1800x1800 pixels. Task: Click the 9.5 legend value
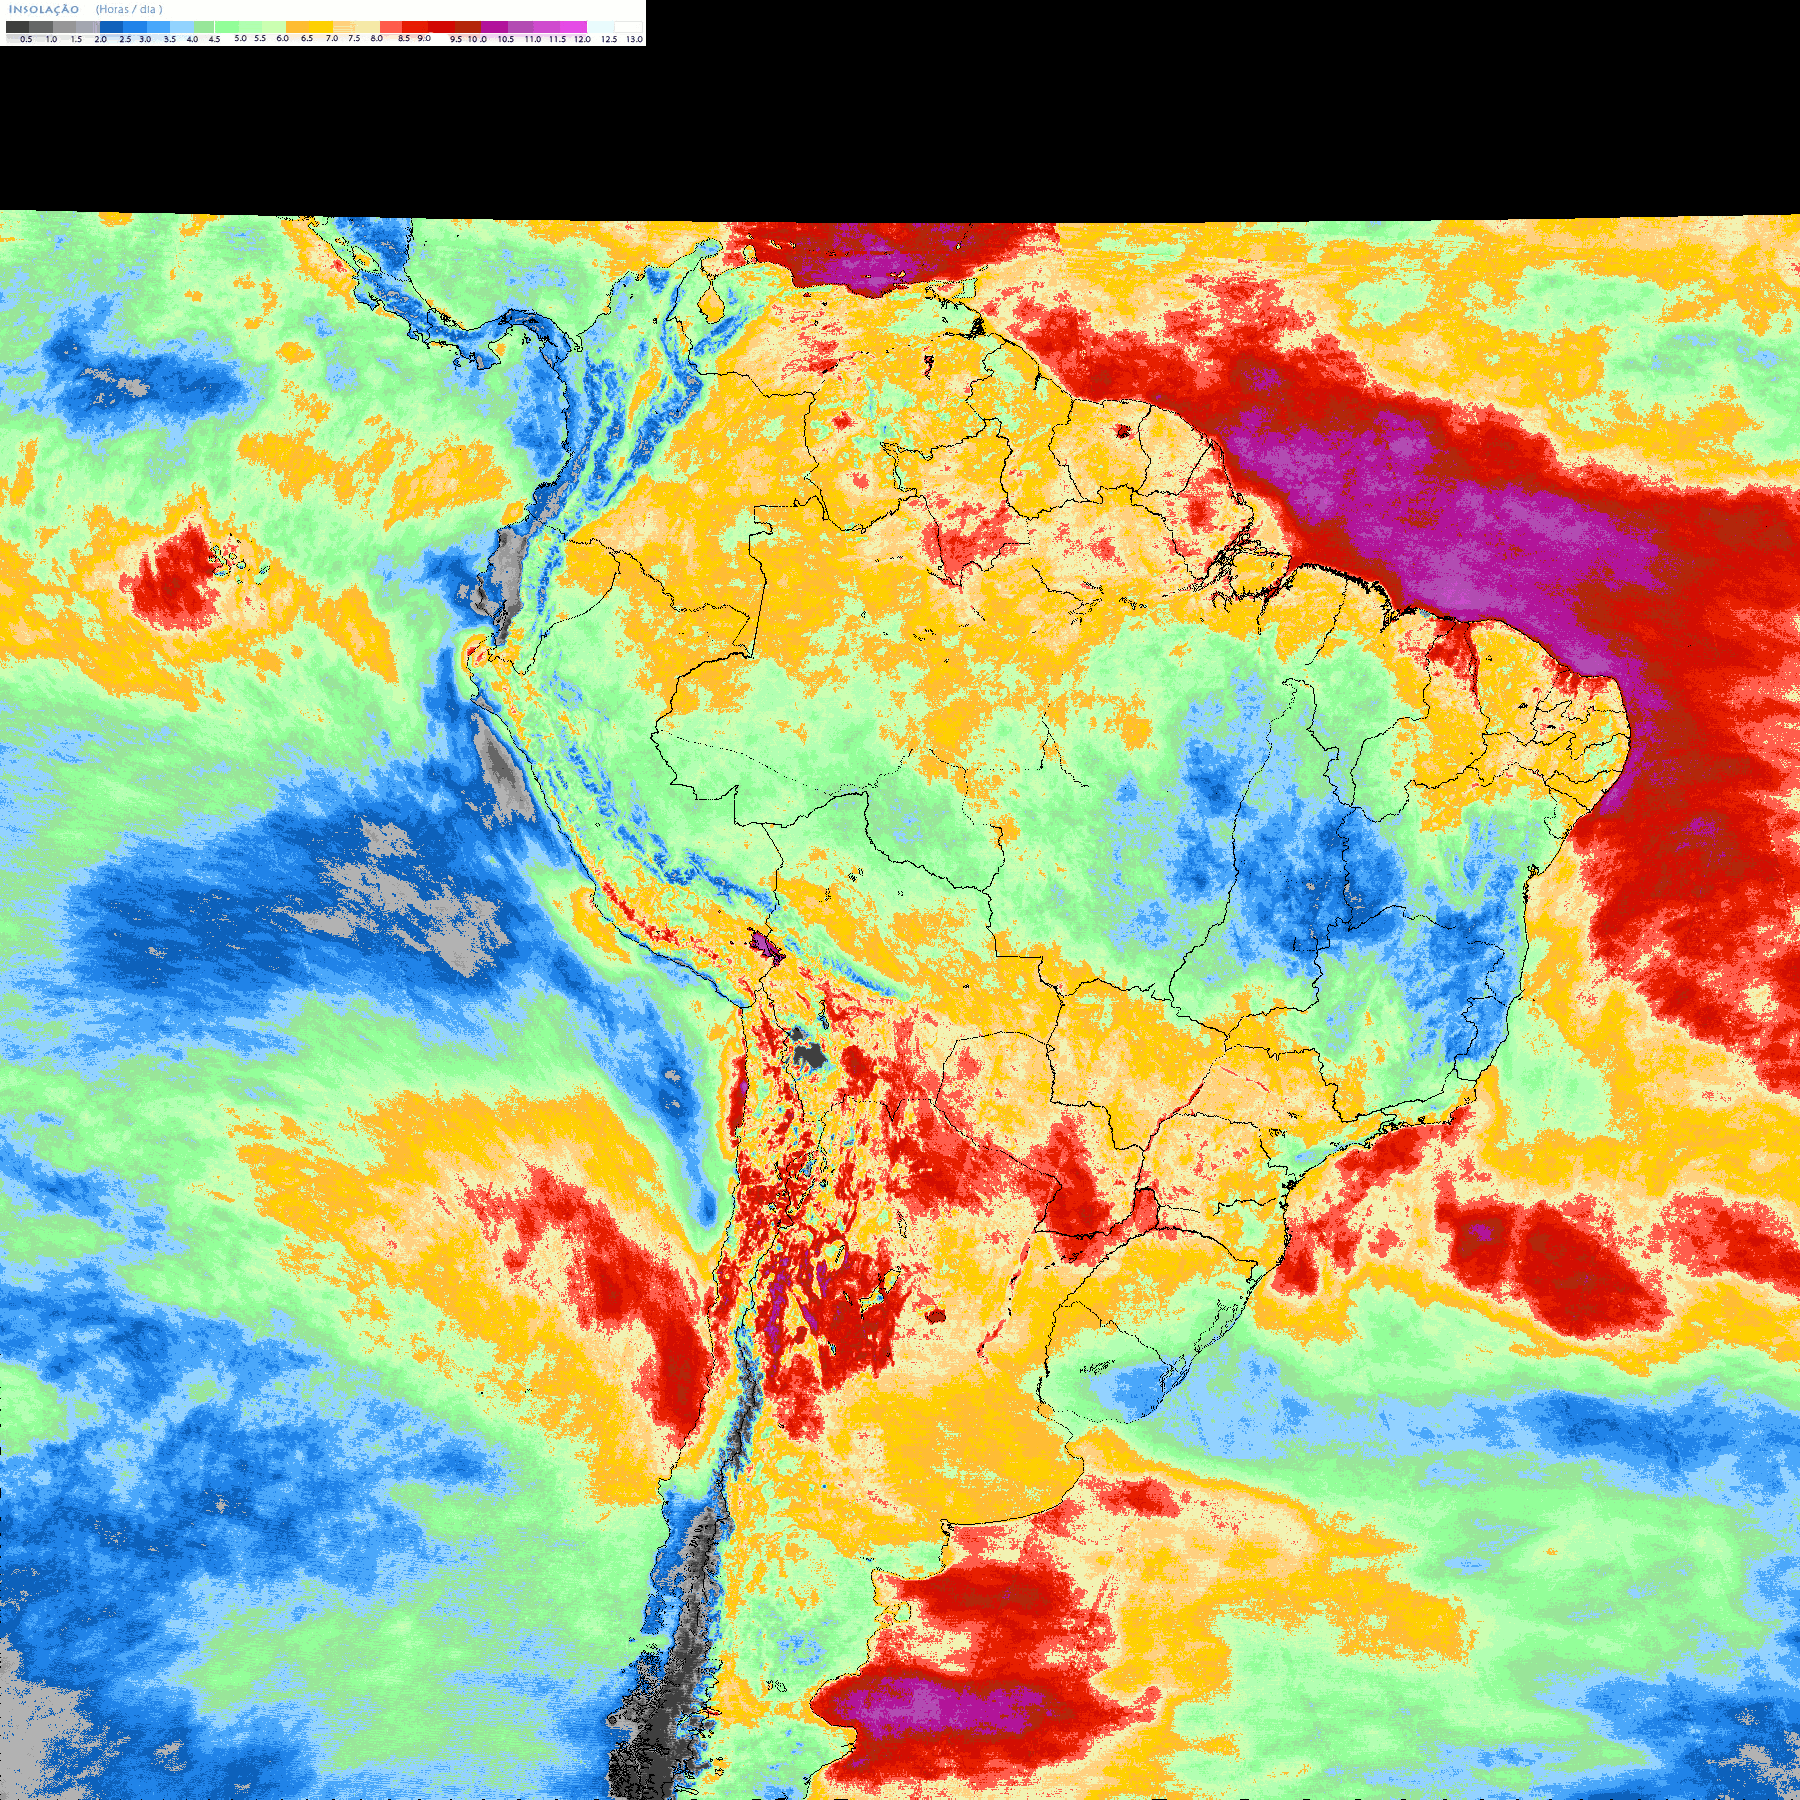(x=456, y=39)
